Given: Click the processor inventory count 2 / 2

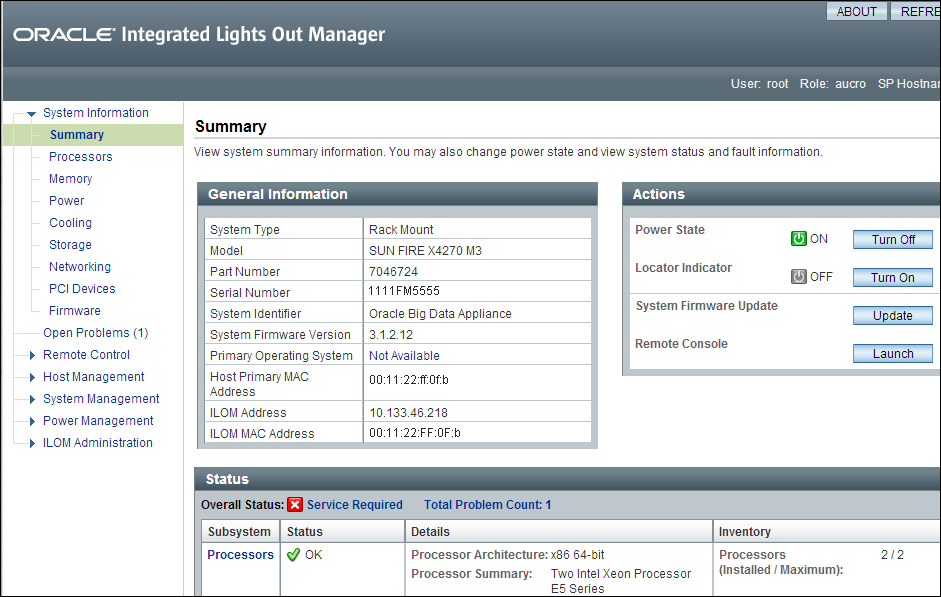Looking at the screenshot, I should pyautogui.click(x=892, y=555).
